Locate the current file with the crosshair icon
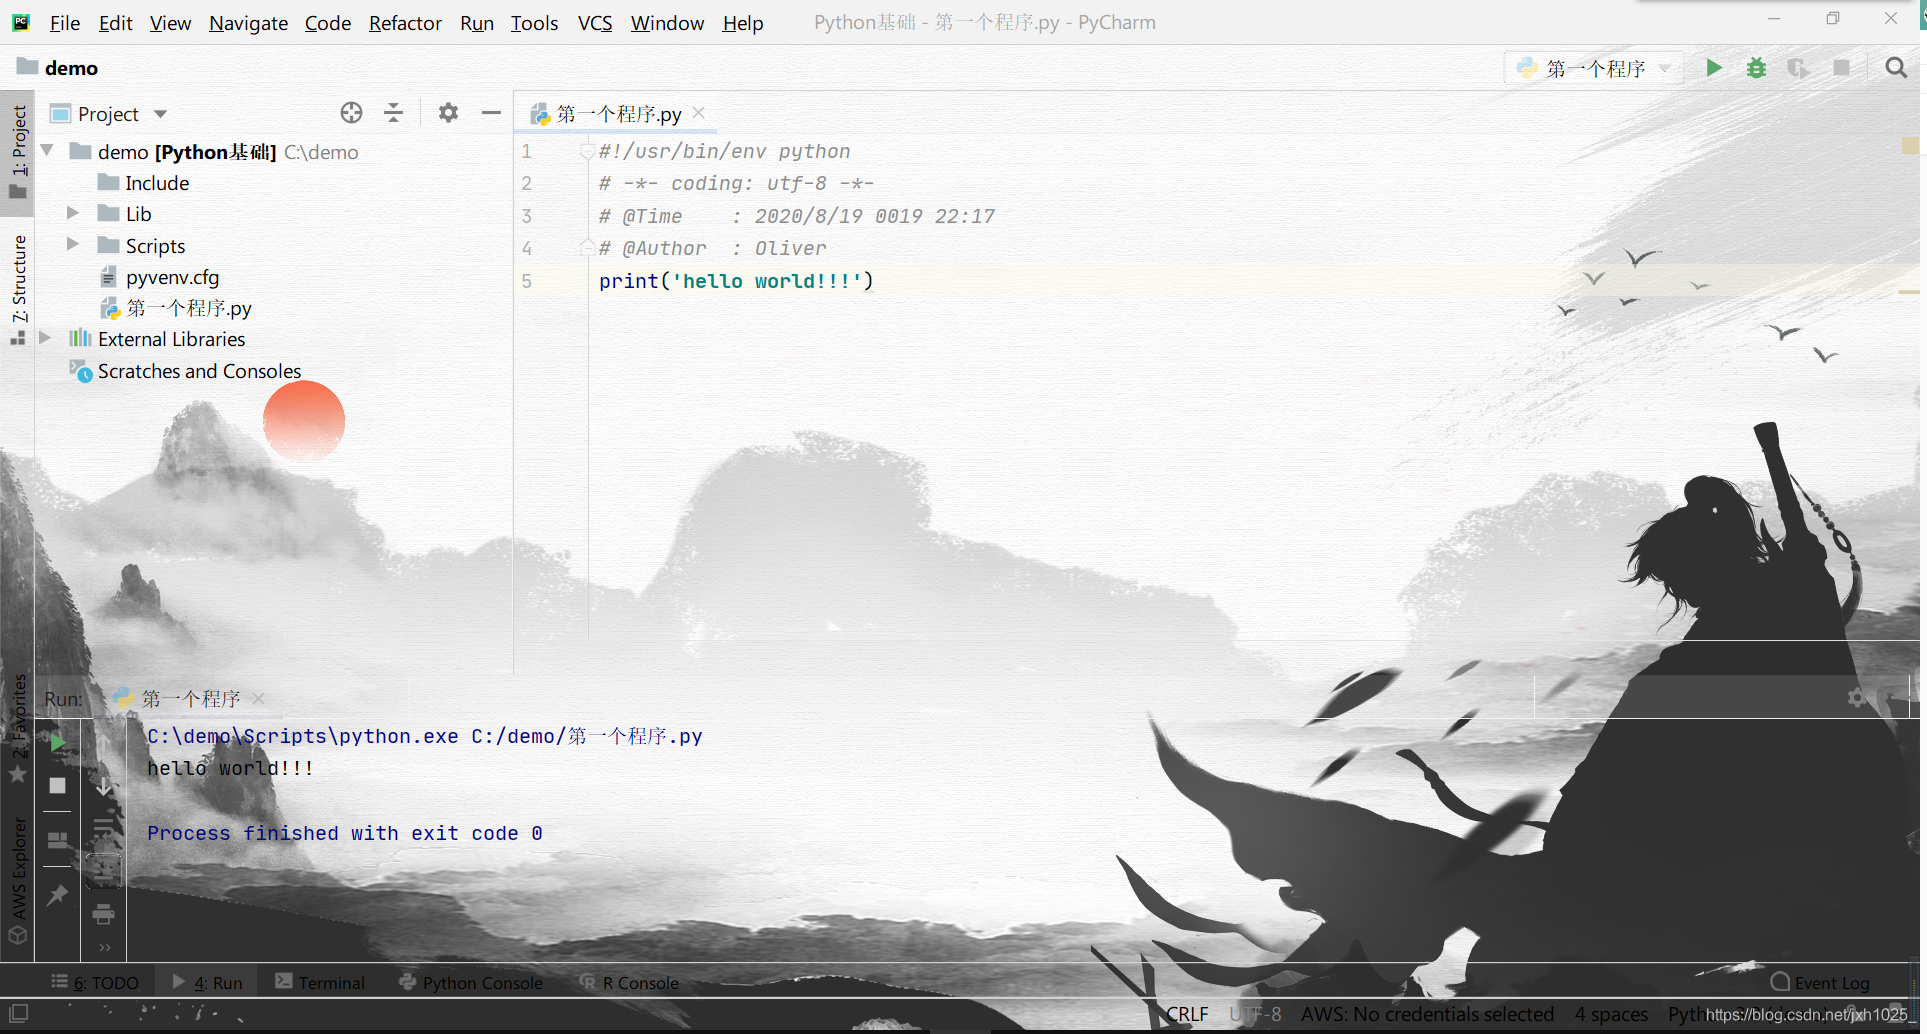Viewport: 1927px width, 1034px height. click(x=351, y=113)
